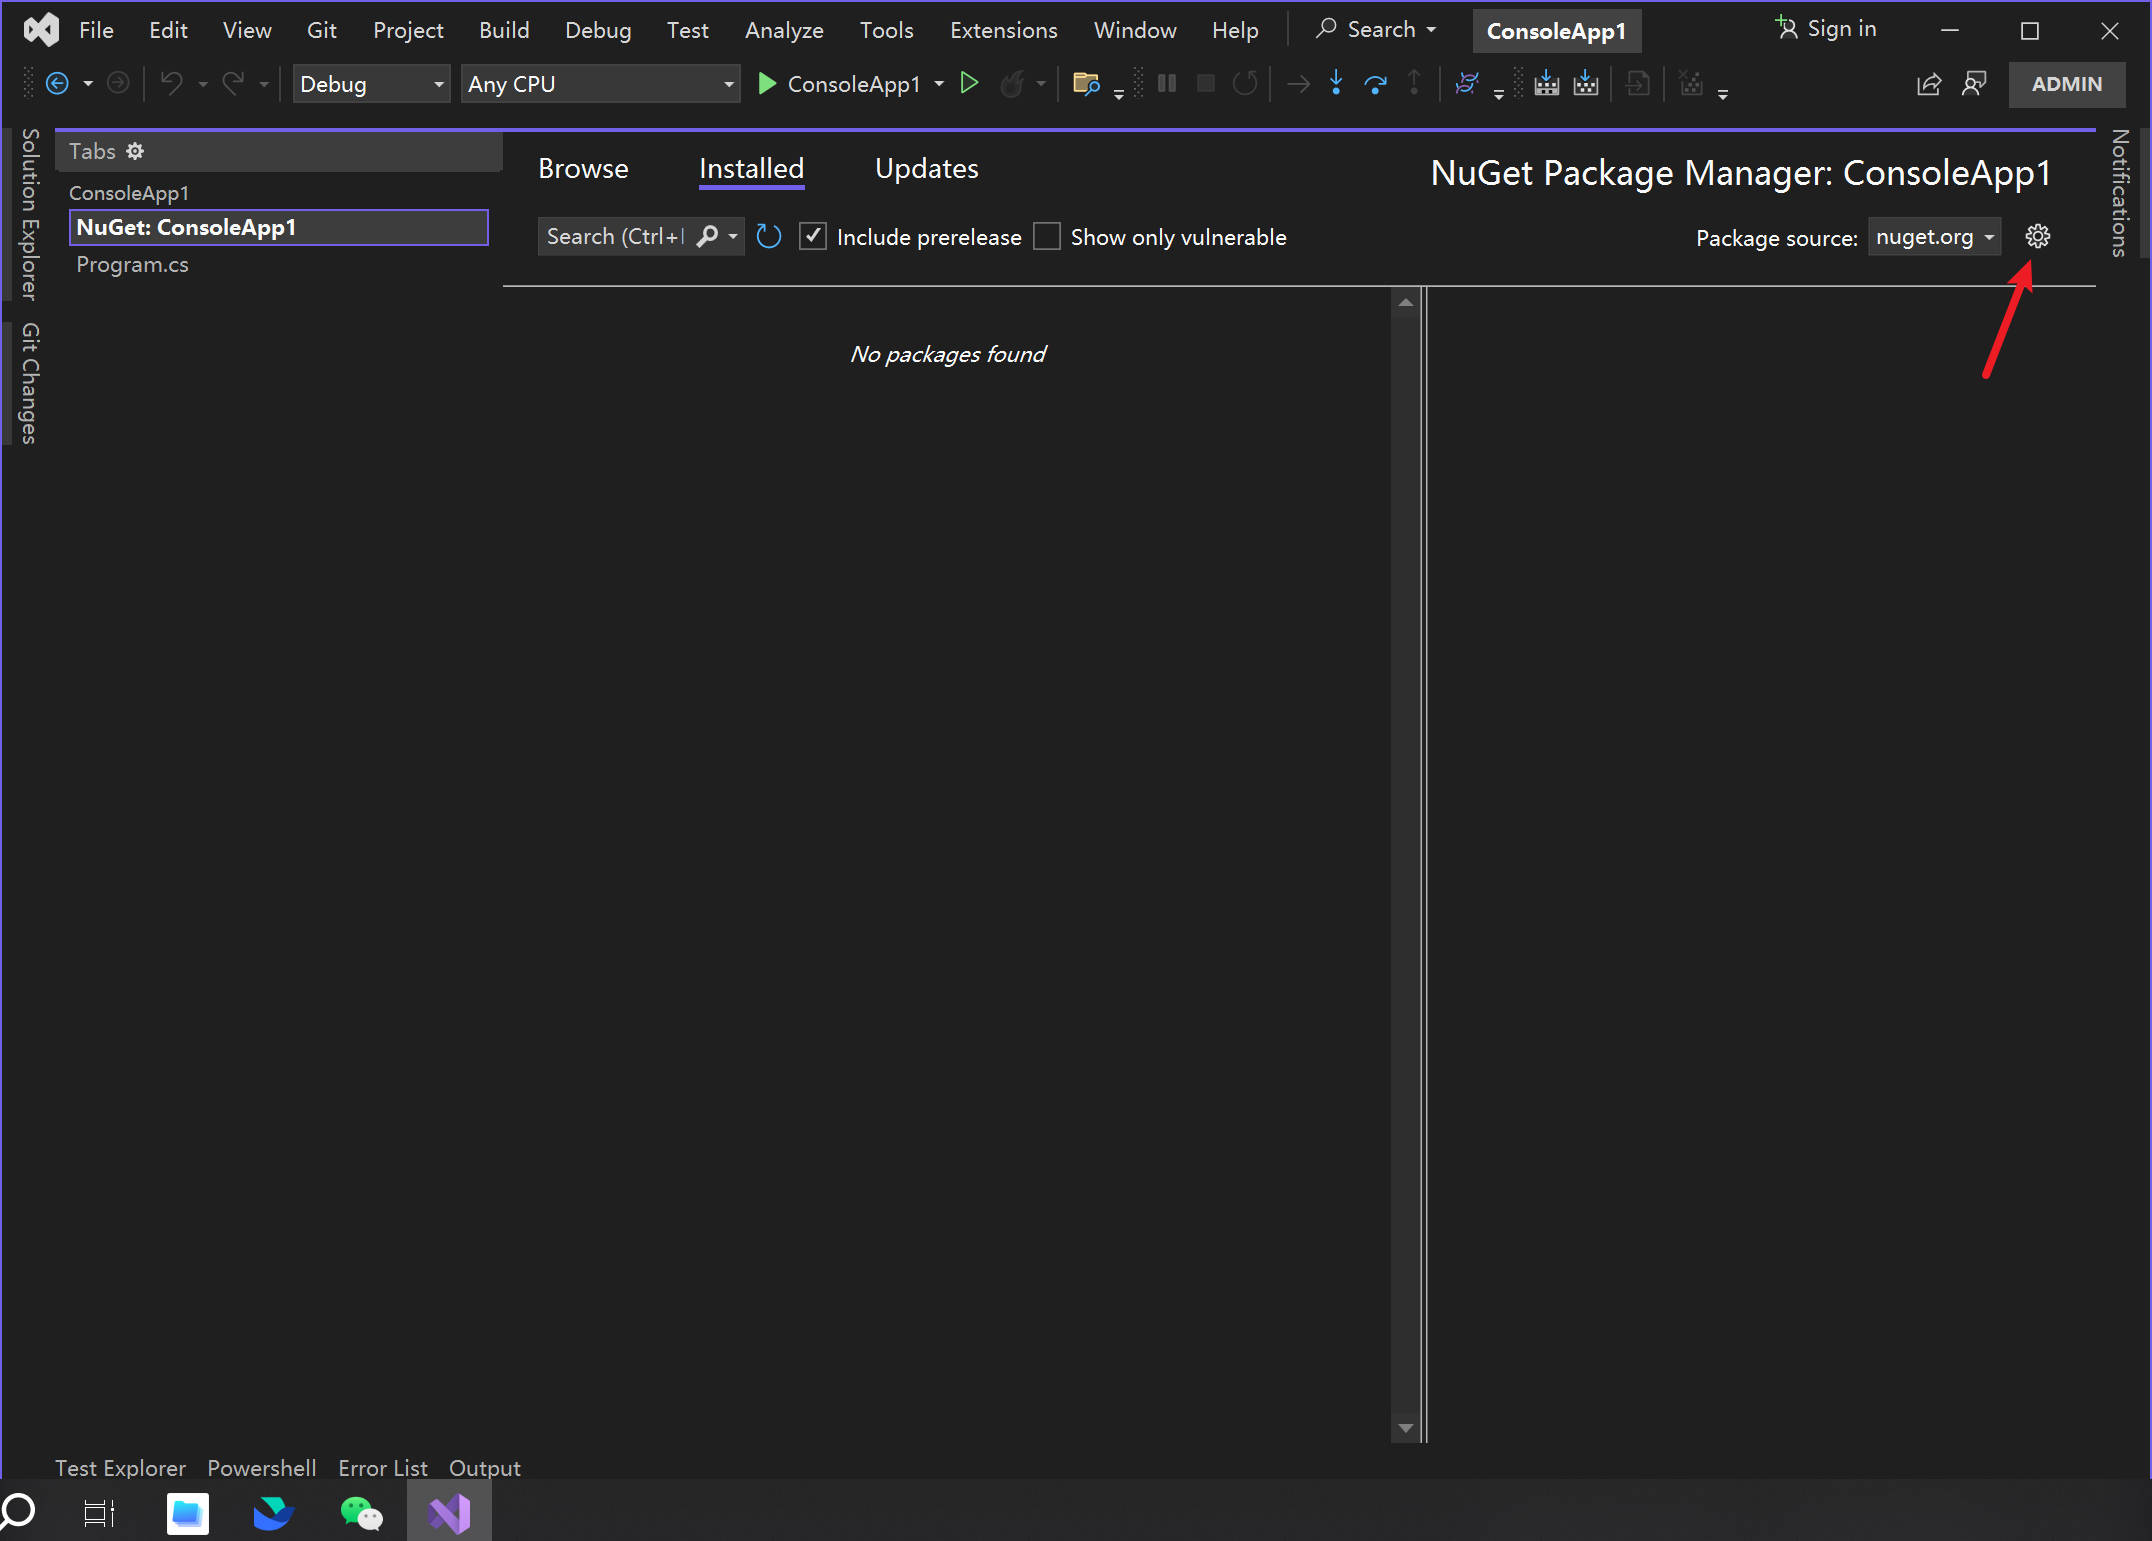Screen dimensions: 2152x1541
Task: Open WeChat from the taskbar
Action: coord(361,1513)
